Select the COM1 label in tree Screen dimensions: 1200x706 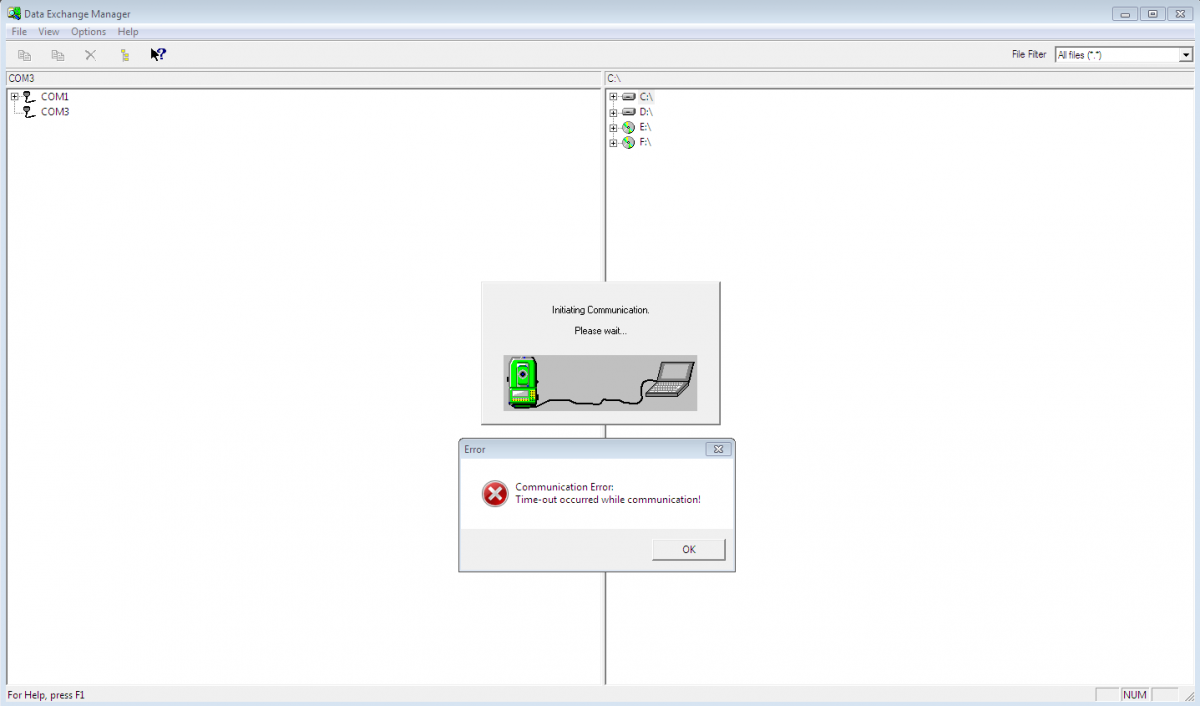(55, 97)
